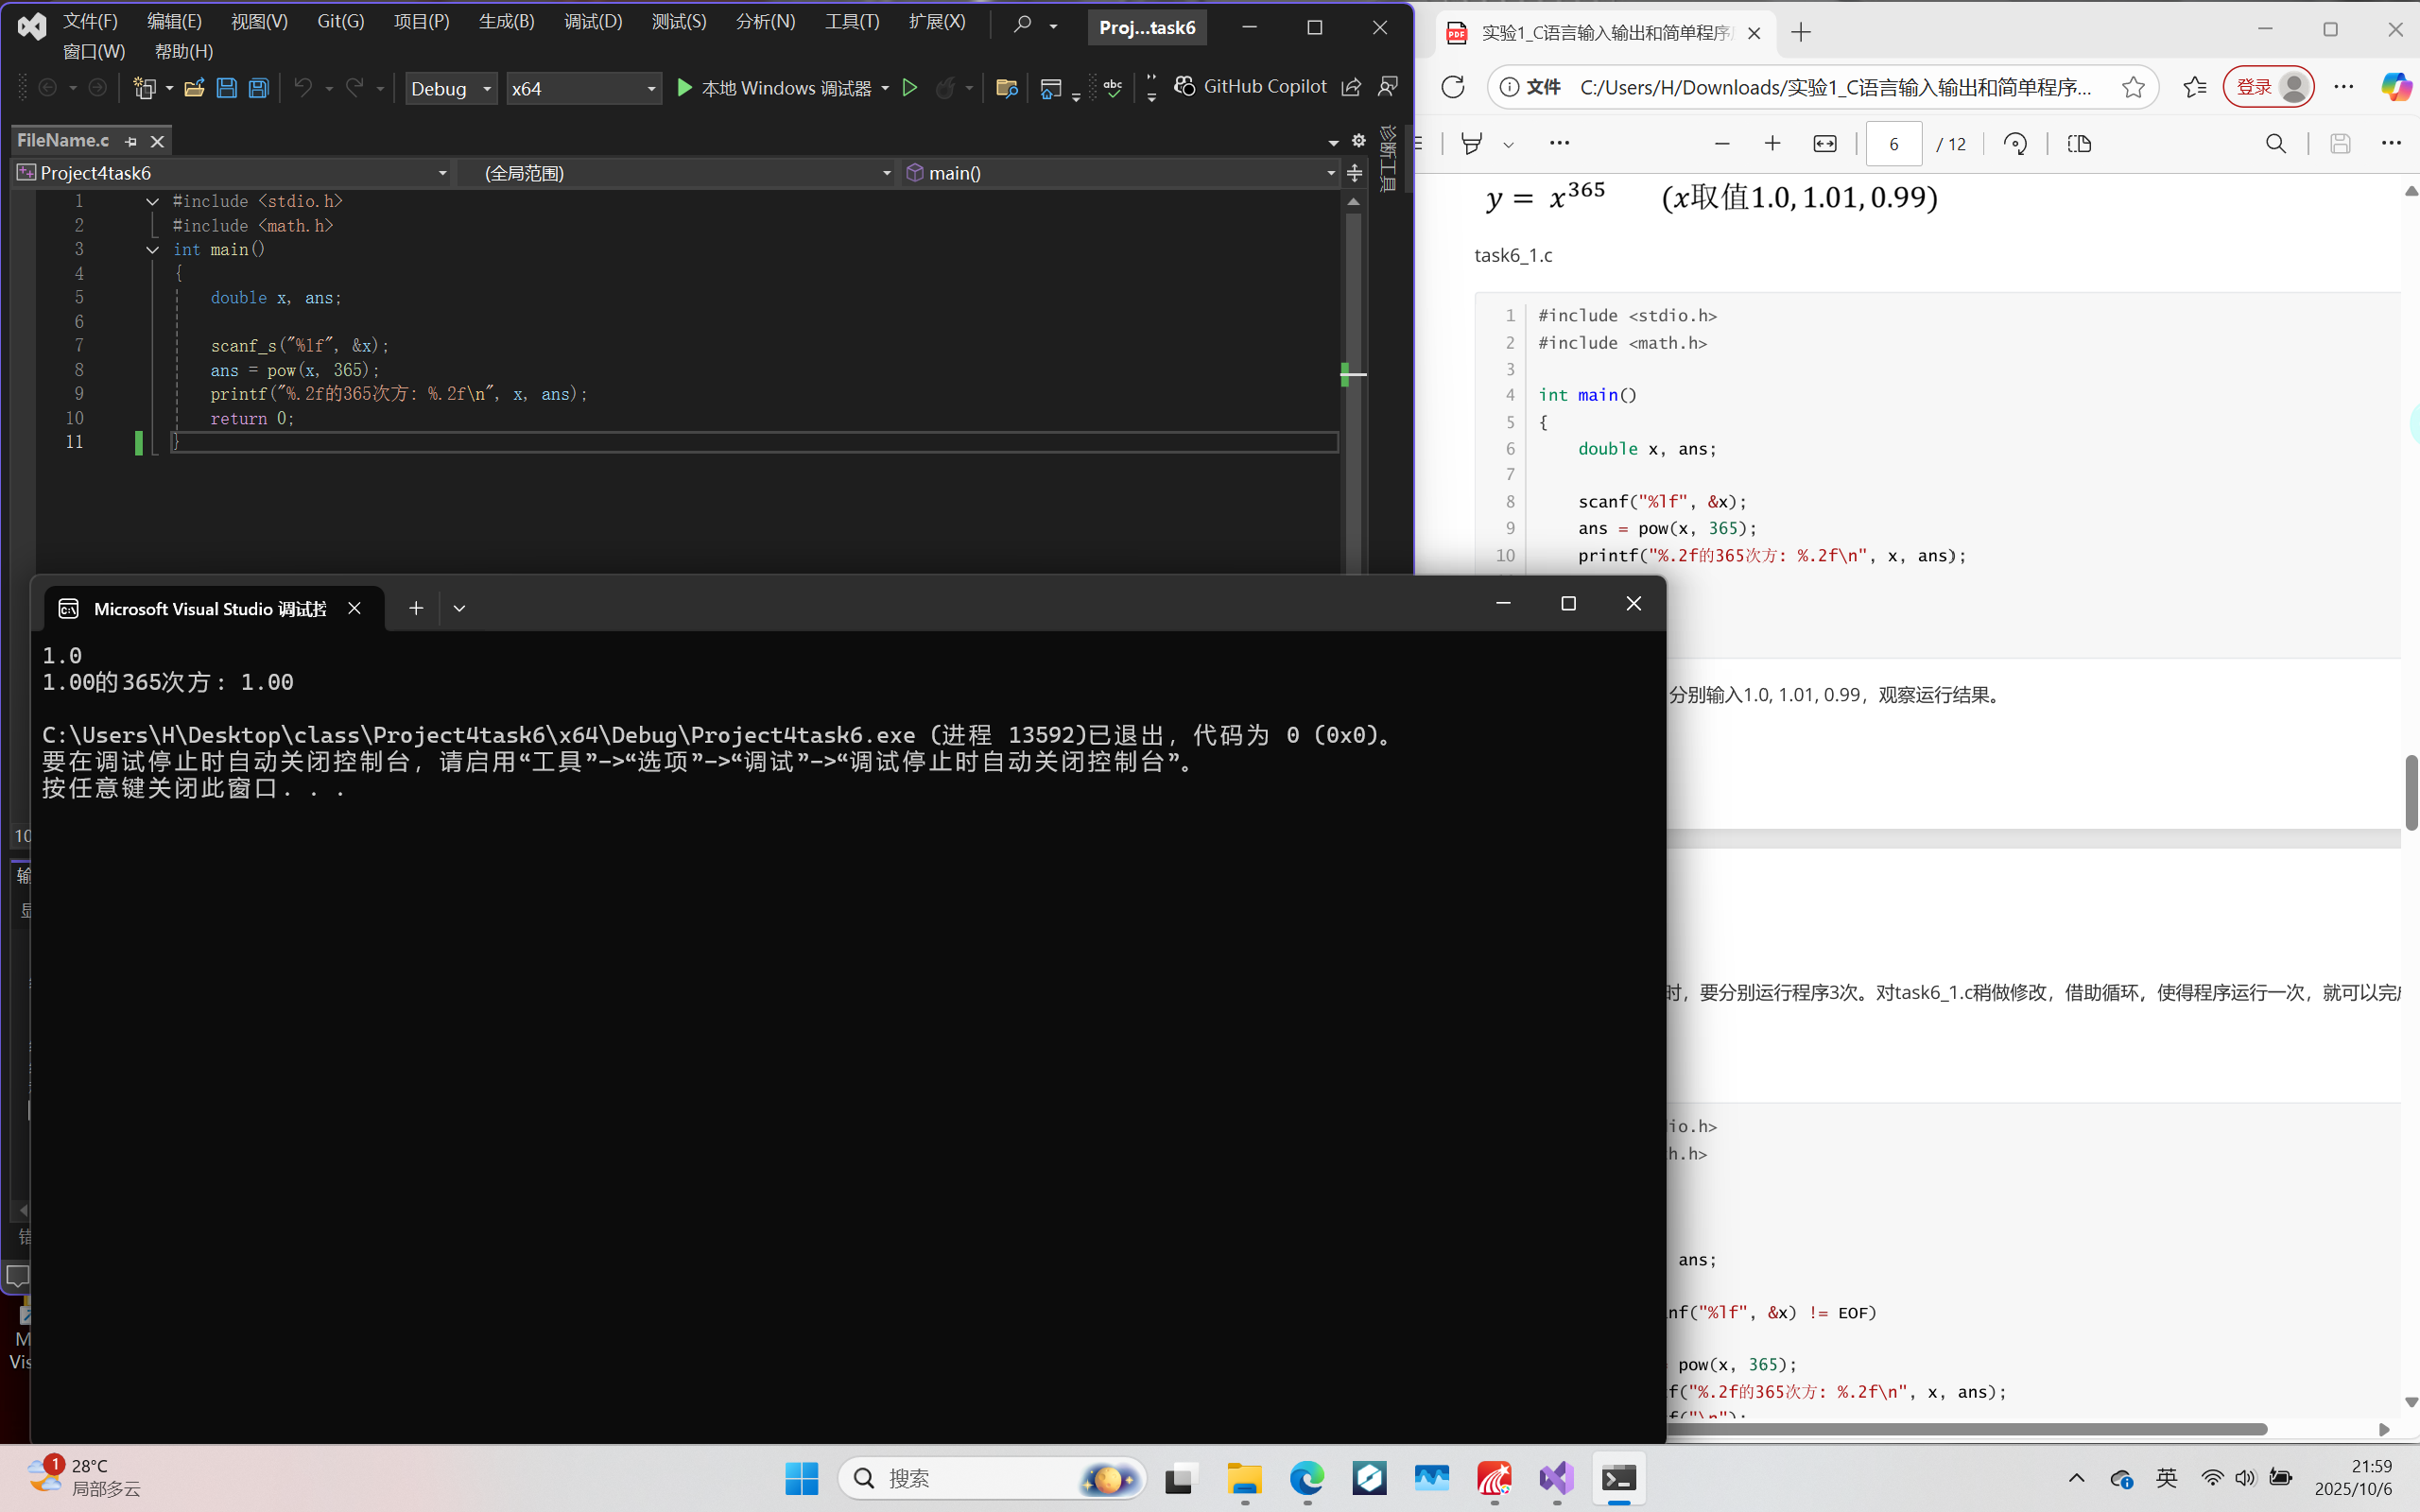Open the 调试(D) menu
The height and width of the screenshot is (1512, 2420).
click(592, 21)
